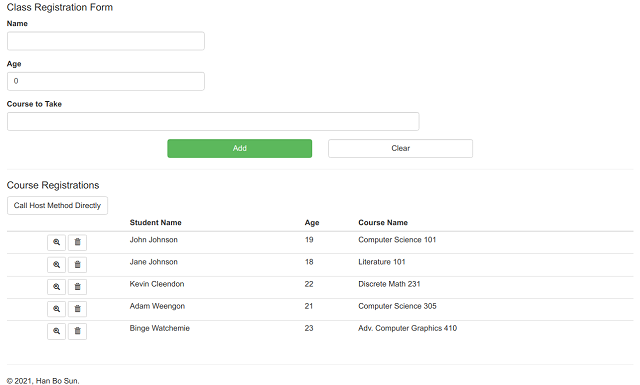Click Call Host Method Directly button
Image resolution: width=640 pixels, height=385 pixels.
point(57,205)
